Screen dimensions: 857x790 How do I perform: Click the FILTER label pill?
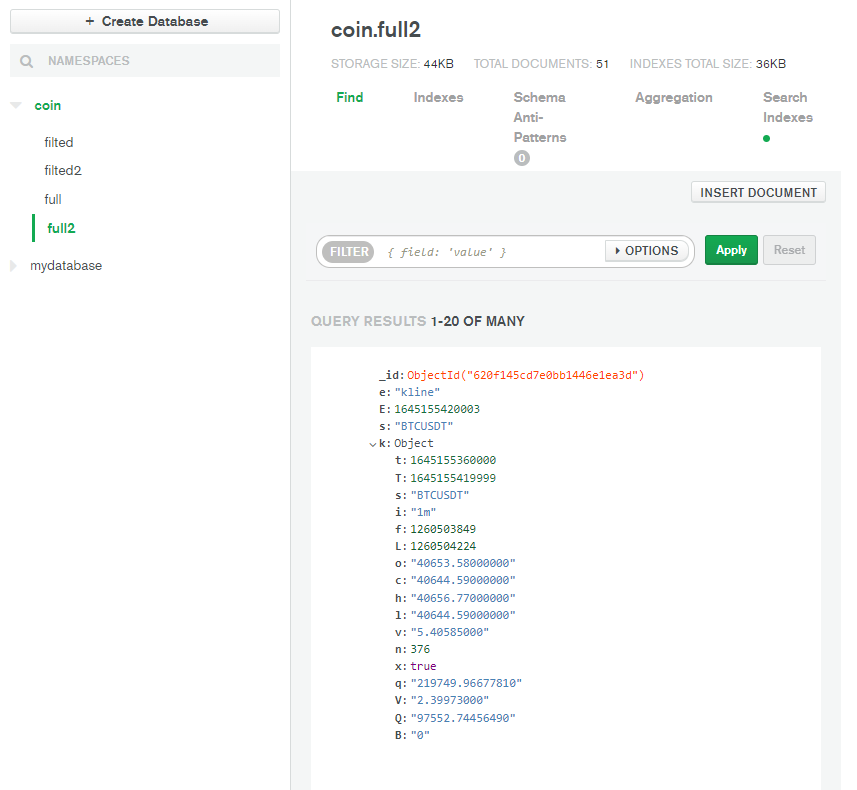click(x=348, y=251)
